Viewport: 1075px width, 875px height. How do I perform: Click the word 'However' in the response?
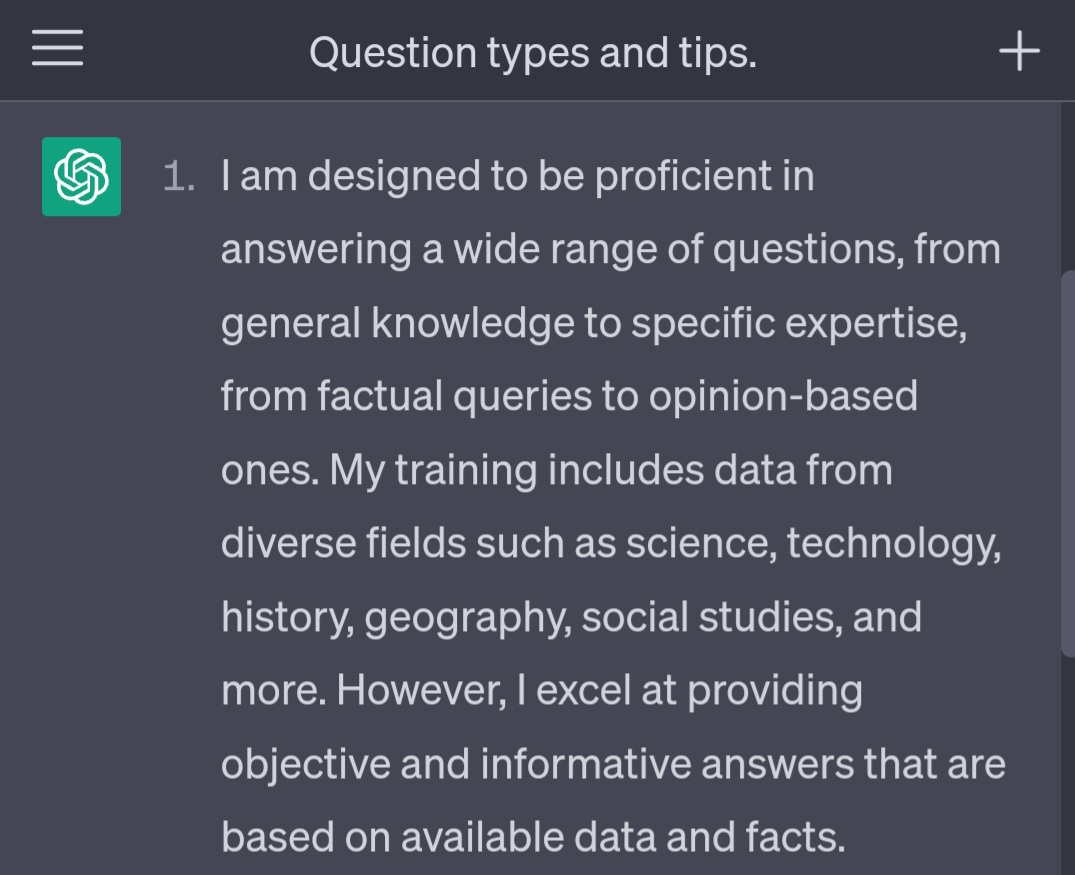(421, 690)
